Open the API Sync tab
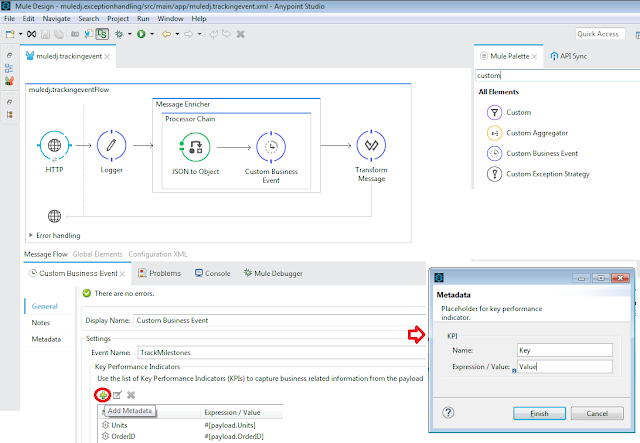Screen dimensions: 640x443 coord(569,56)
